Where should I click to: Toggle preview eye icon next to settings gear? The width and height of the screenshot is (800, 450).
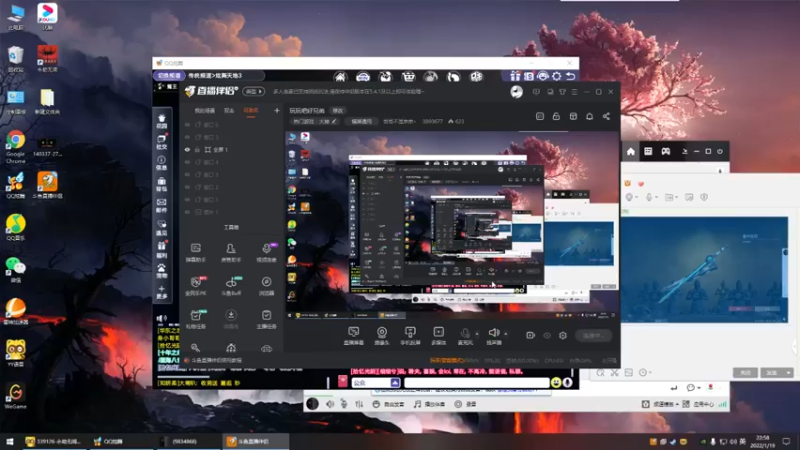pos(547,335)
